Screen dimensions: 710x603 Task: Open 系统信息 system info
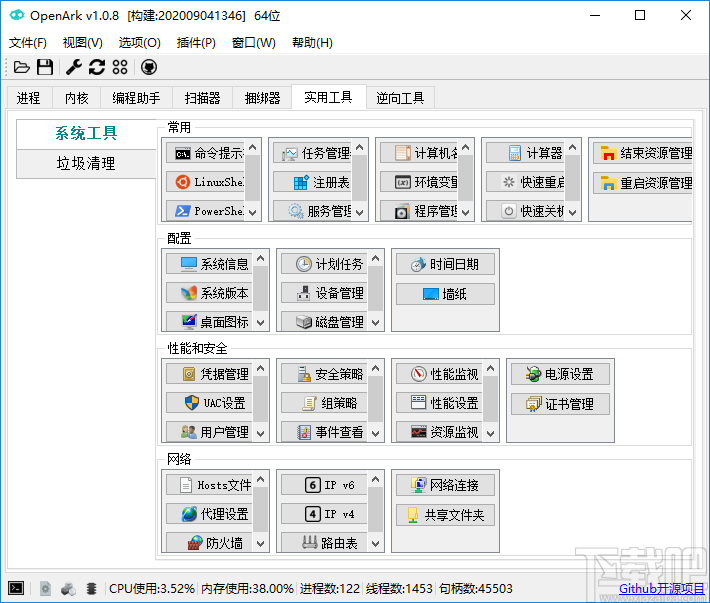point(209,263)
